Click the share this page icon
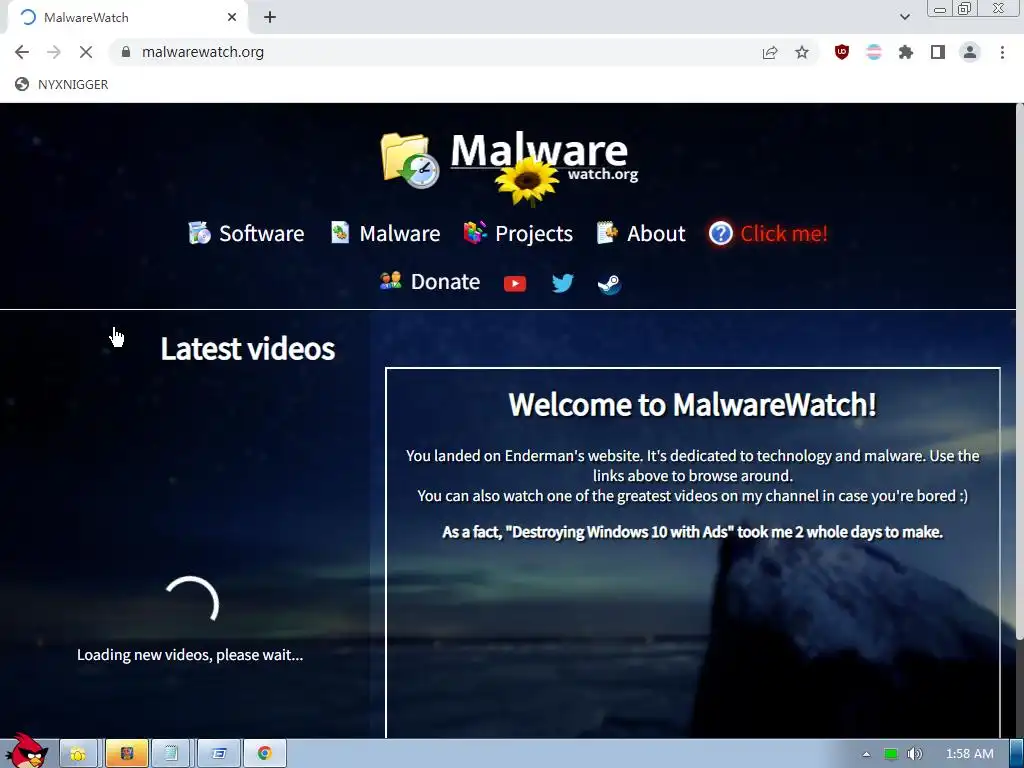The image size is (1024, 768). 770,52
